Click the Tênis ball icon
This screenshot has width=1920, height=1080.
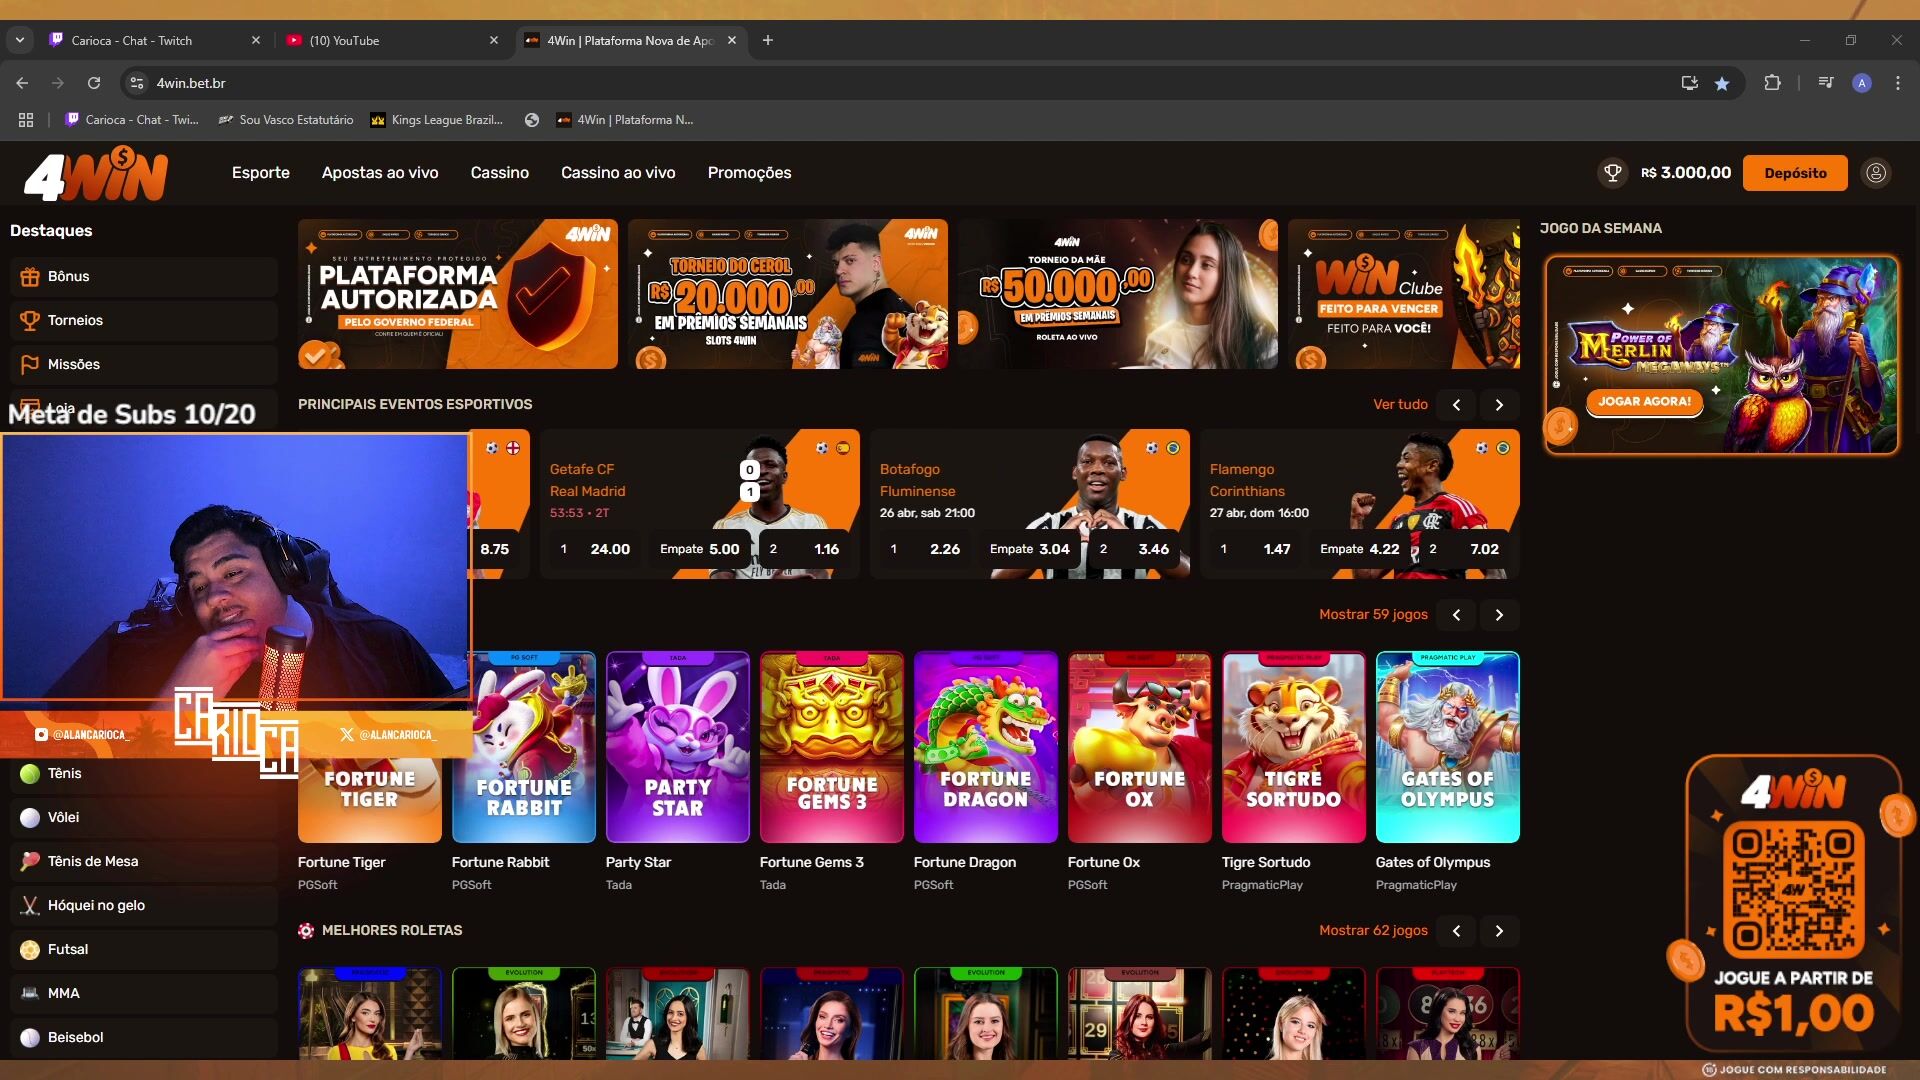pyautogui.click(x=30, y=774)
